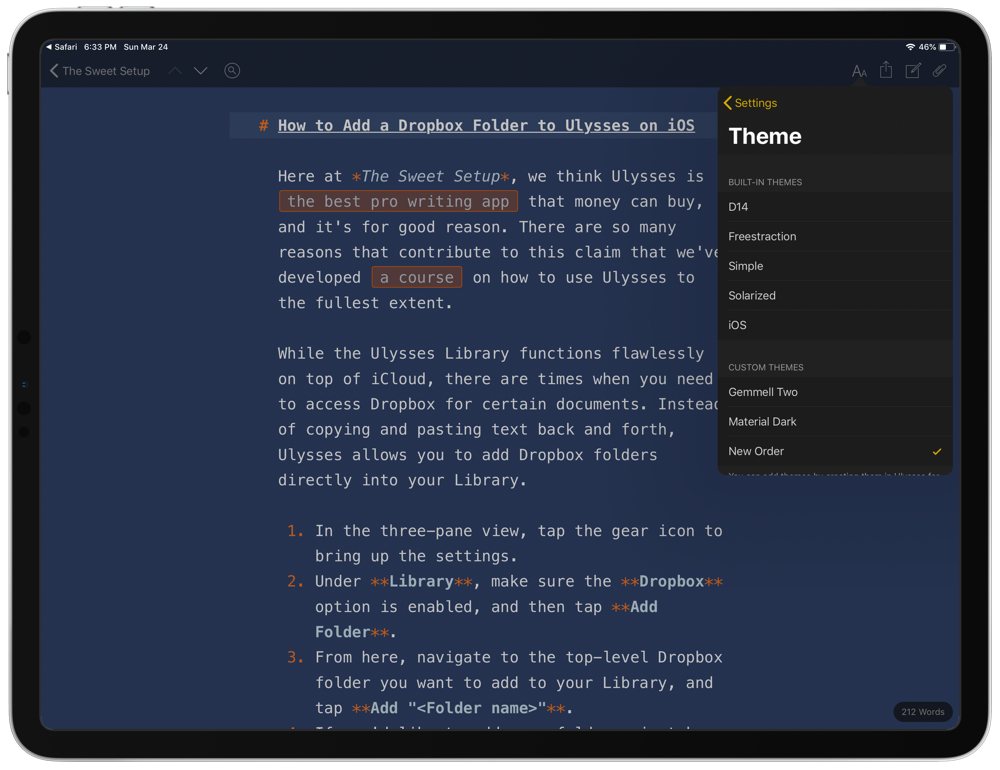1000x770 pixels.
Task: Click the heading's '#' markdown marker
Action: click(263, 126)
